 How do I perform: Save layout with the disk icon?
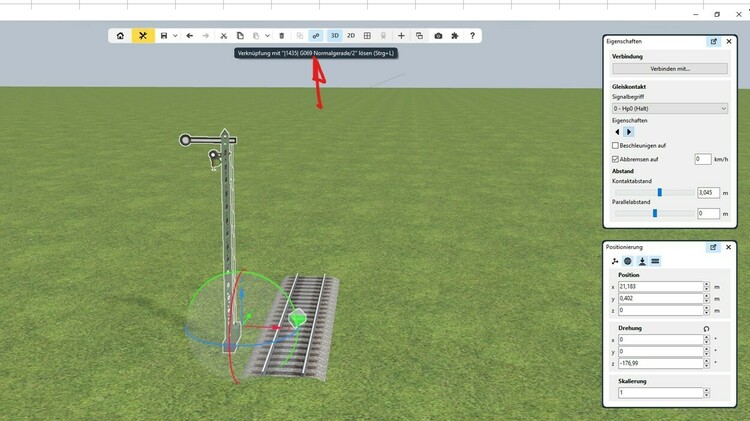[x=164, y=36]
